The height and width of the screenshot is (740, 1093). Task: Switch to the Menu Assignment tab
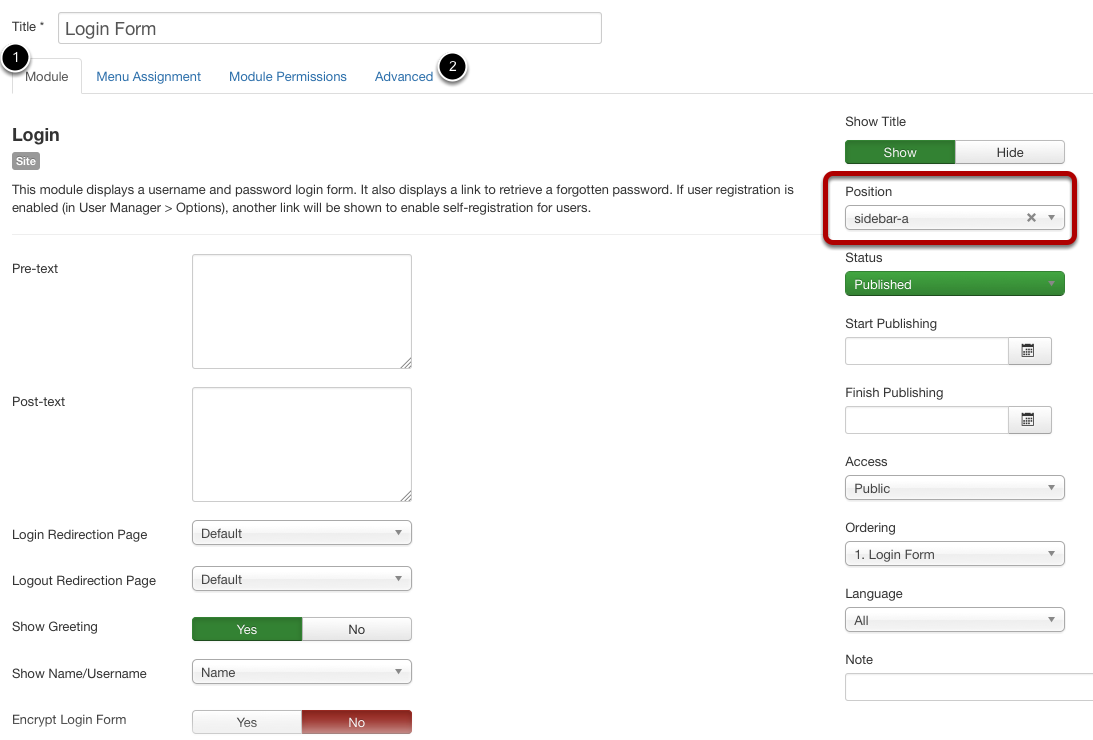click(148, 76)
